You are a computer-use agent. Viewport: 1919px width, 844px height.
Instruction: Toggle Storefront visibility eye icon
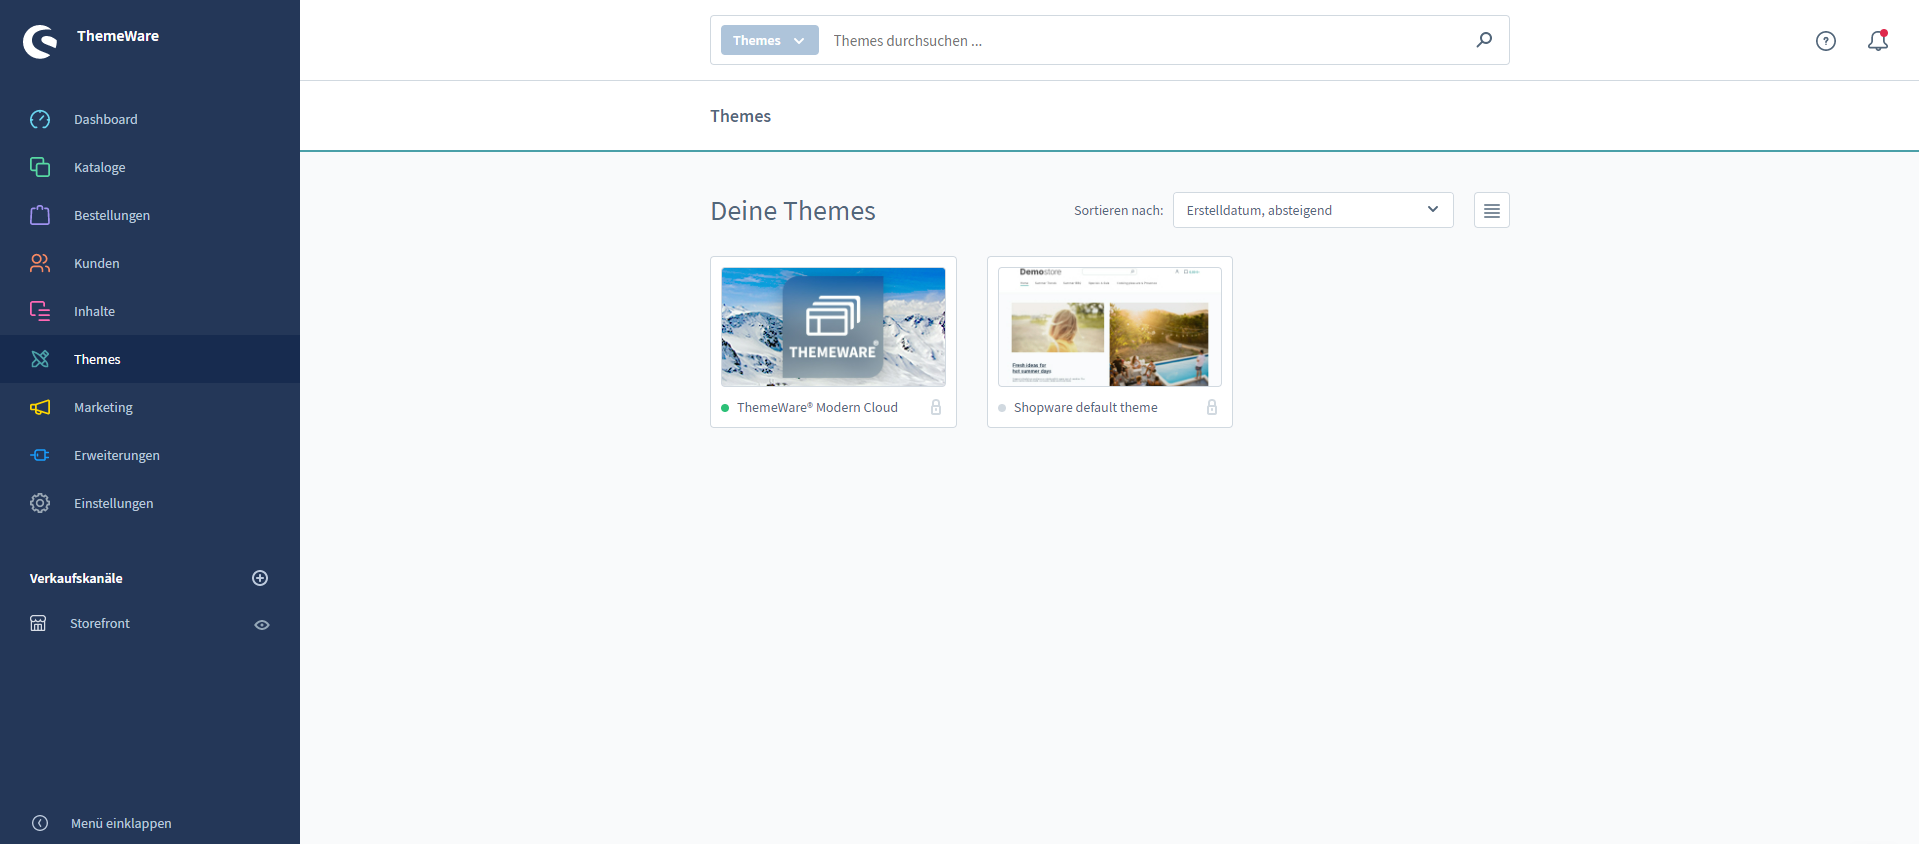click(262, 625)
